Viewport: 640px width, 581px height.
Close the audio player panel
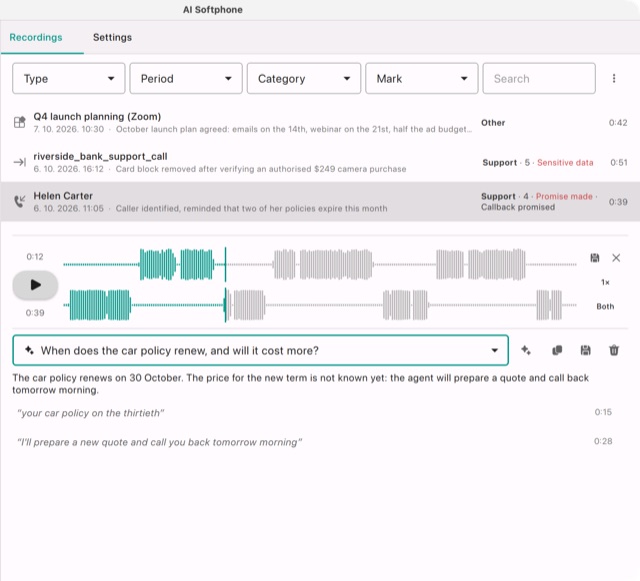pos(616,258)
